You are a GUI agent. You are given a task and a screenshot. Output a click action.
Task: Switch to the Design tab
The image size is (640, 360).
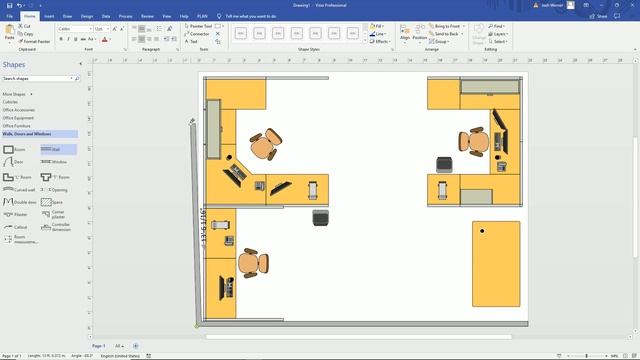(x=87, y=16)
